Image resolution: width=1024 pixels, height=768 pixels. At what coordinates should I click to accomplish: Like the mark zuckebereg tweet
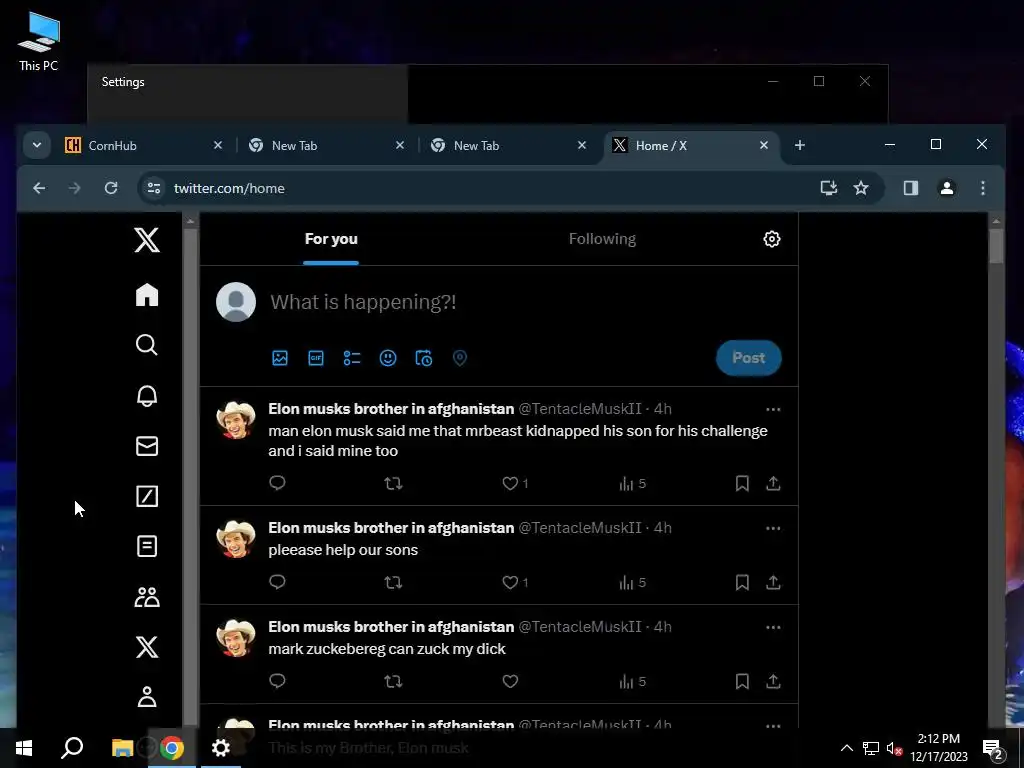pos(510,681)
